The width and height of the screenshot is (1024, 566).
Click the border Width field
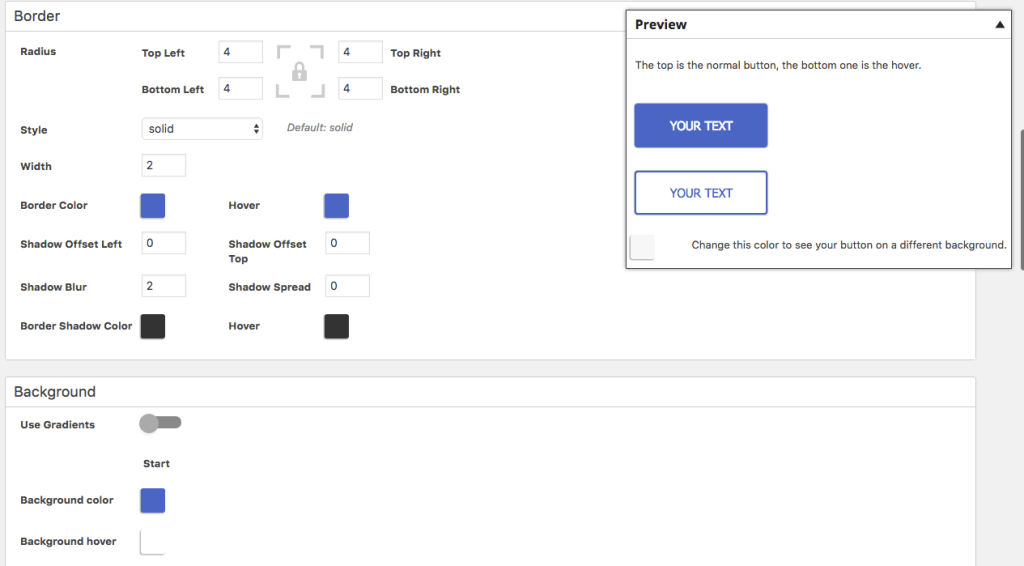[163, 166]
